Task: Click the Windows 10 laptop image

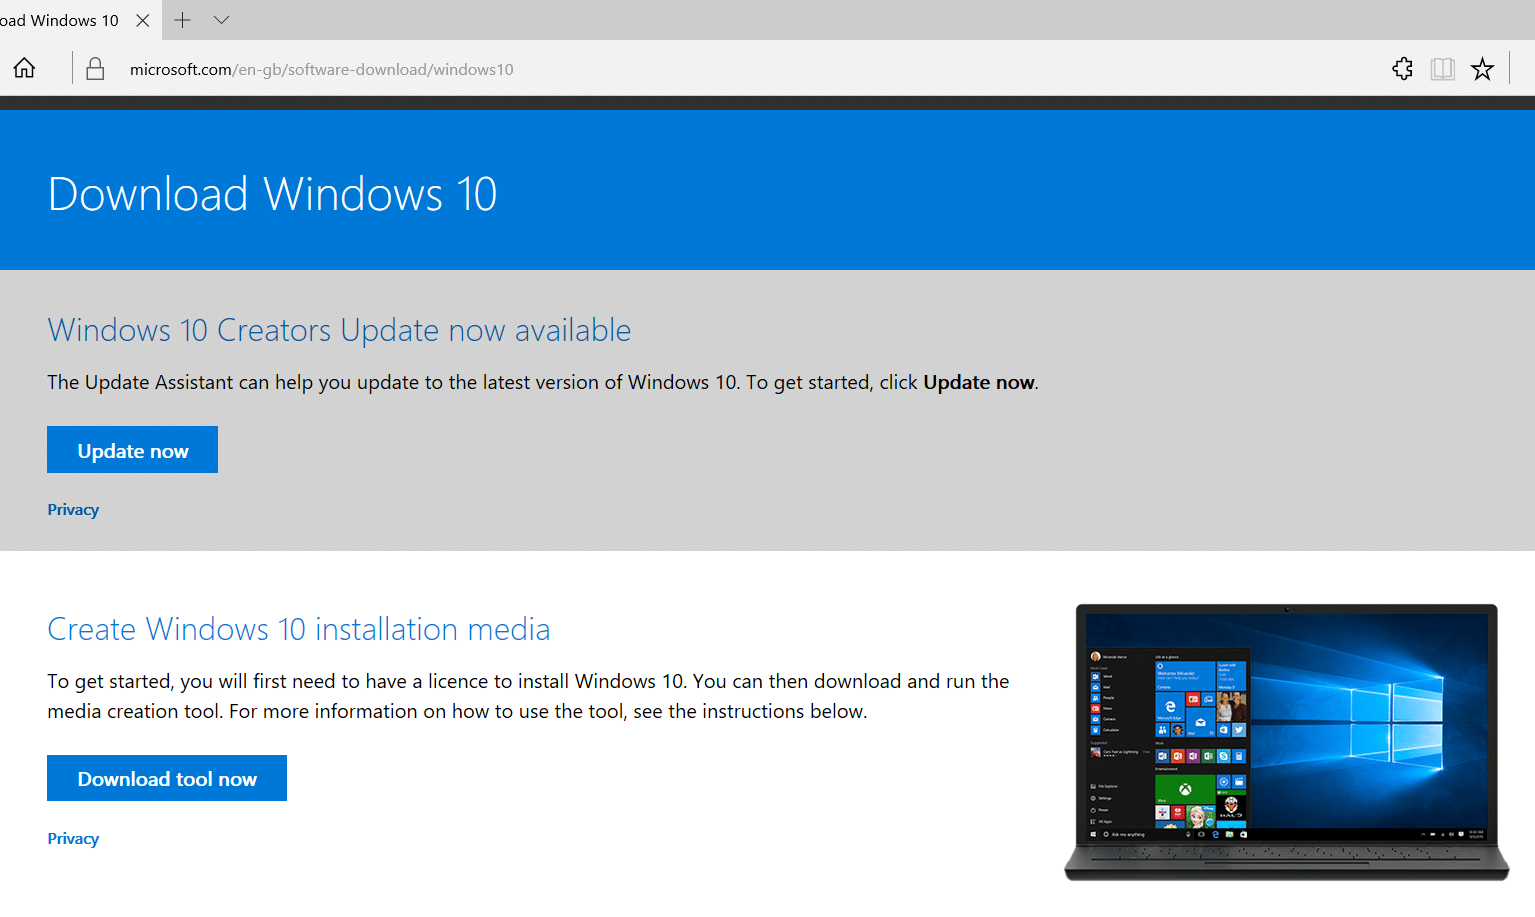Action: [x=1287, y=742]
